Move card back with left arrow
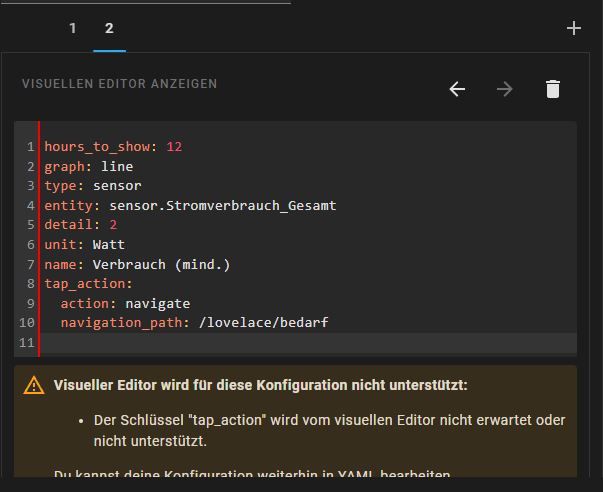 click(457, 89)
